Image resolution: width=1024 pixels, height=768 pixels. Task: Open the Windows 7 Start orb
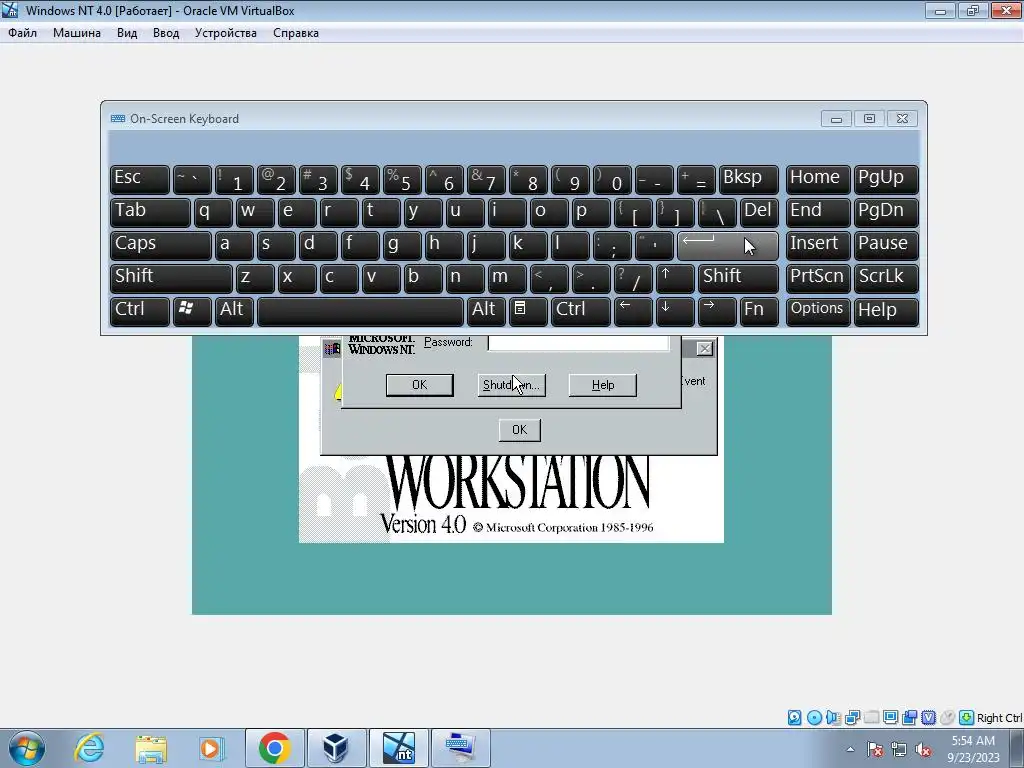coord(27,748)
